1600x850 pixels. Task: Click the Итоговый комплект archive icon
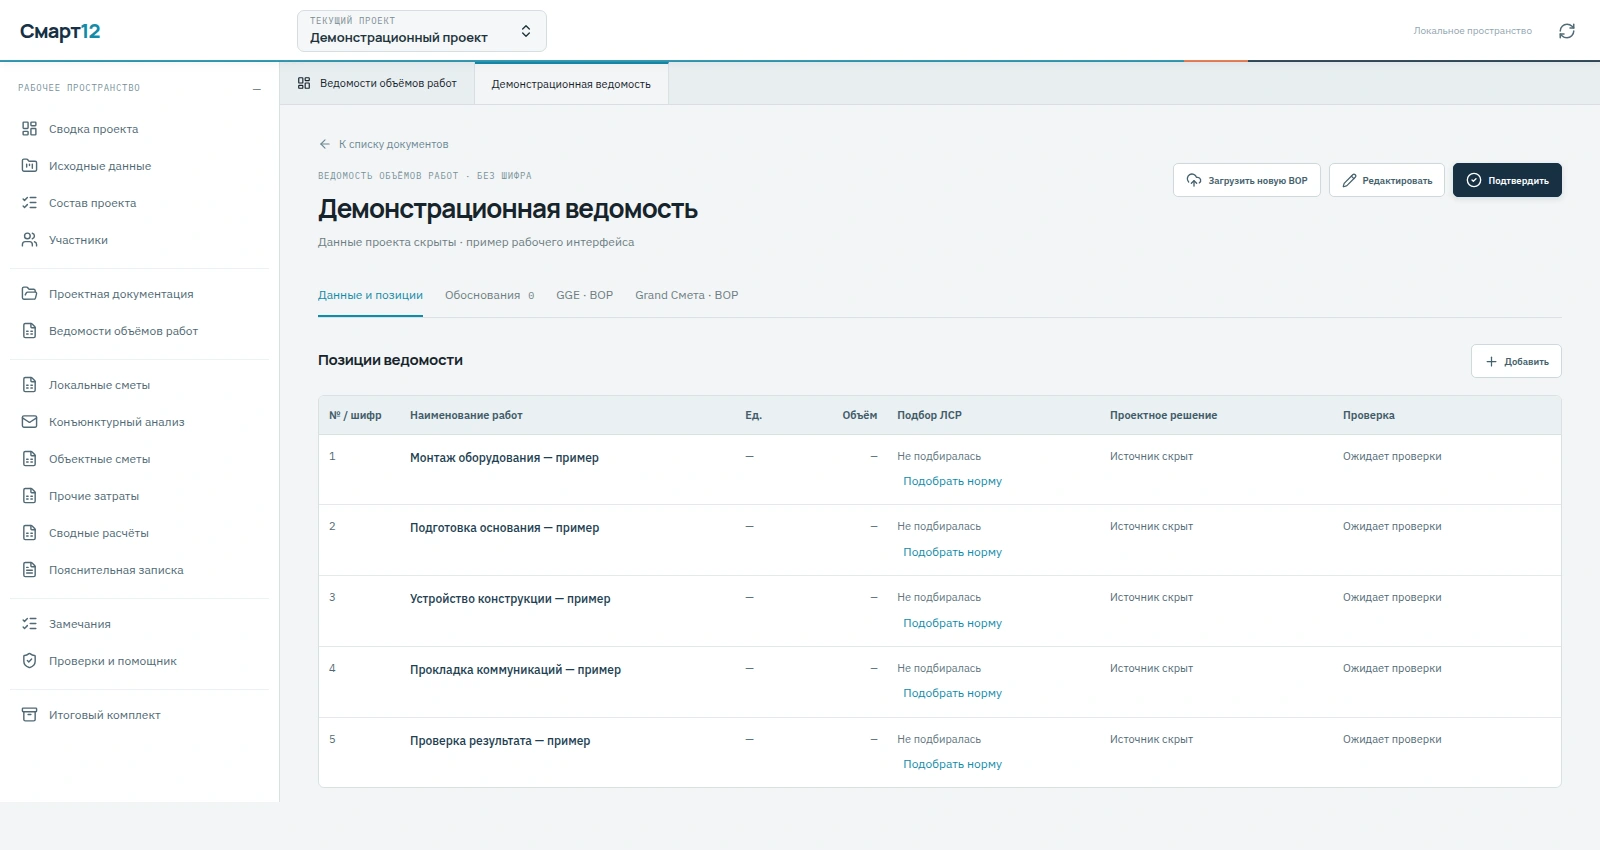click(x=29, y=715)
